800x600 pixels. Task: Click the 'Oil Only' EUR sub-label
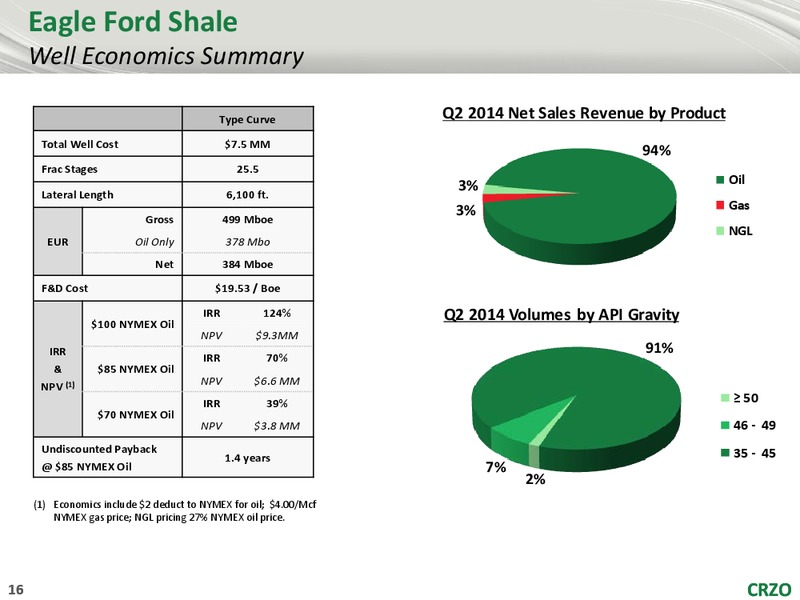coord(155,242)
